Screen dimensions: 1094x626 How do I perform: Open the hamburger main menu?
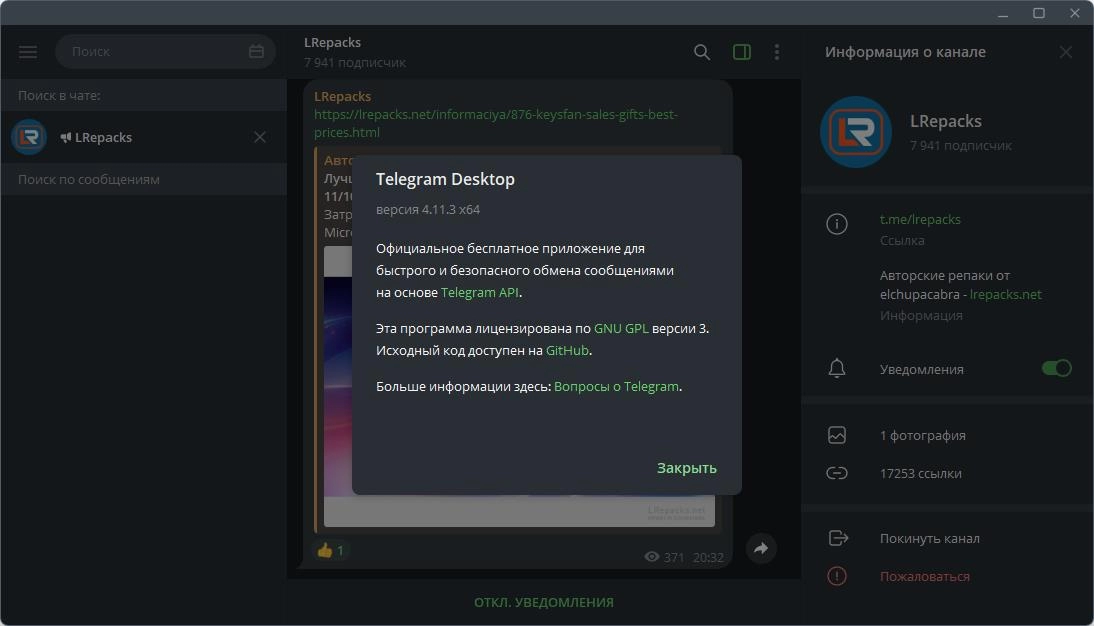(x=28, y=52)
